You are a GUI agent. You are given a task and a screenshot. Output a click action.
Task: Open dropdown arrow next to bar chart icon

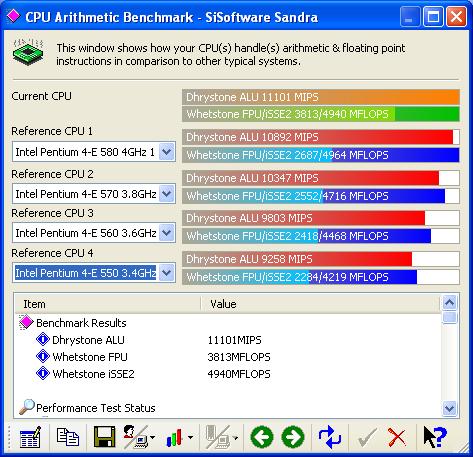(190, 437)
